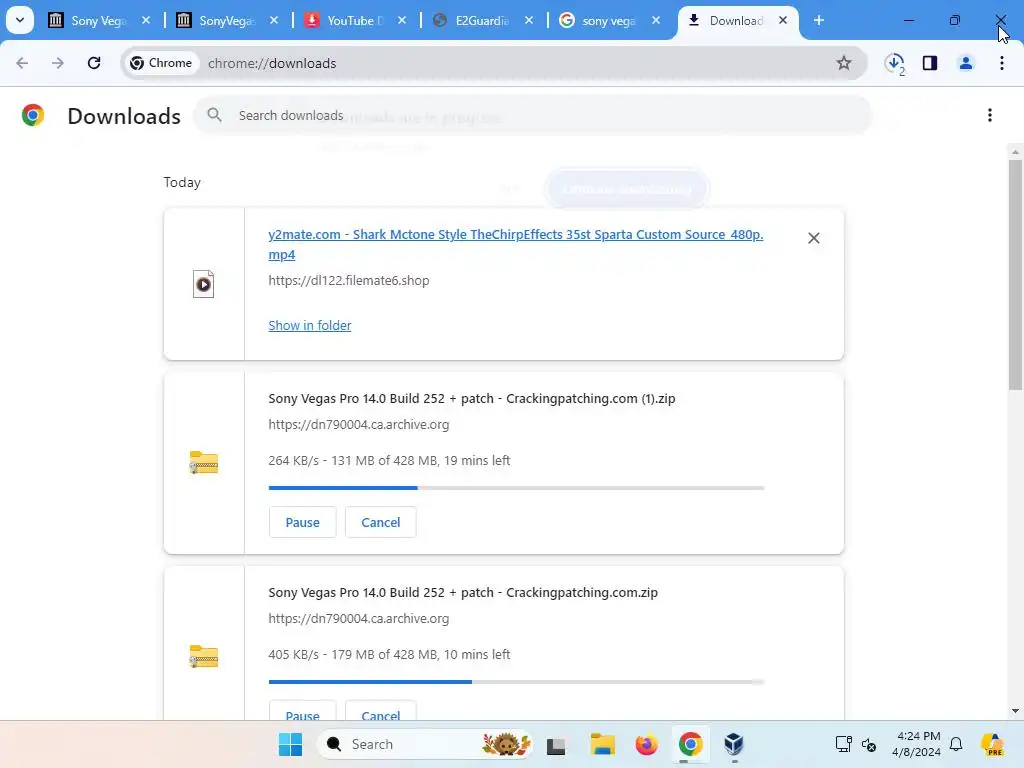Open VirtualBox from the taskbar

[734, 744]
